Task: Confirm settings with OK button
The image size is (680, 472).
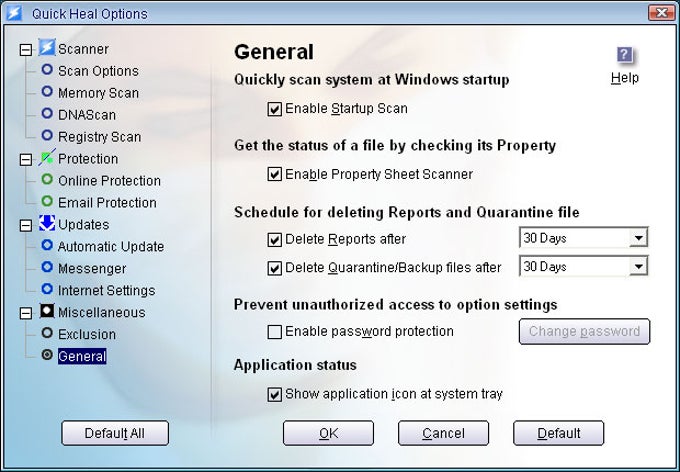Action: (328, 433)
